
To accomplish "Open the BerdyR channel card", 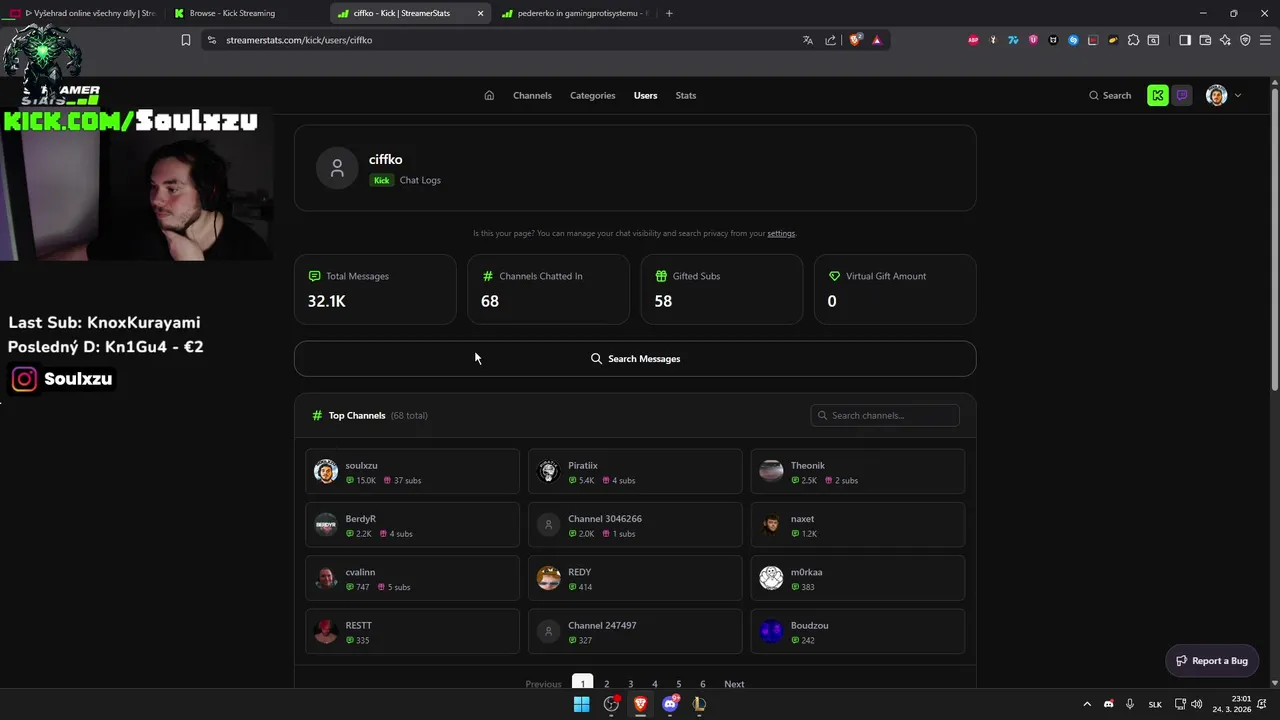I will [x=412, y=525].
